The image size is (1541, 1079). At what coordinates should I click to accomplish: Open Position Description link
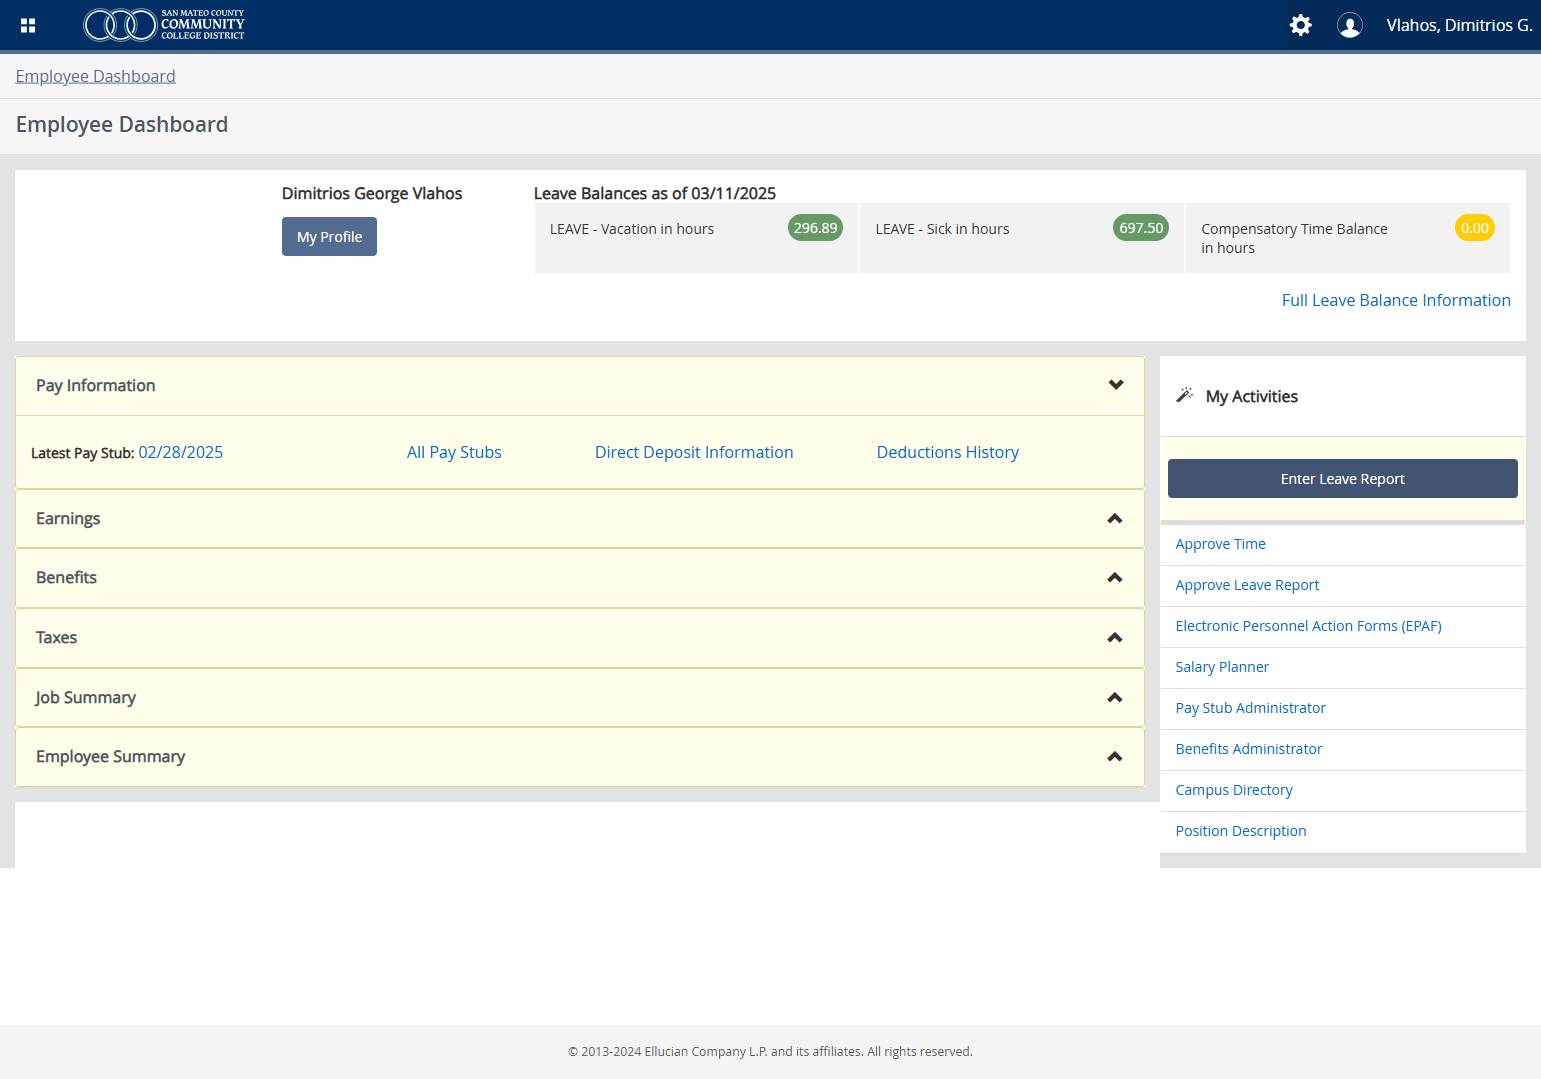pyautogui.click(x=1240, y=831)
